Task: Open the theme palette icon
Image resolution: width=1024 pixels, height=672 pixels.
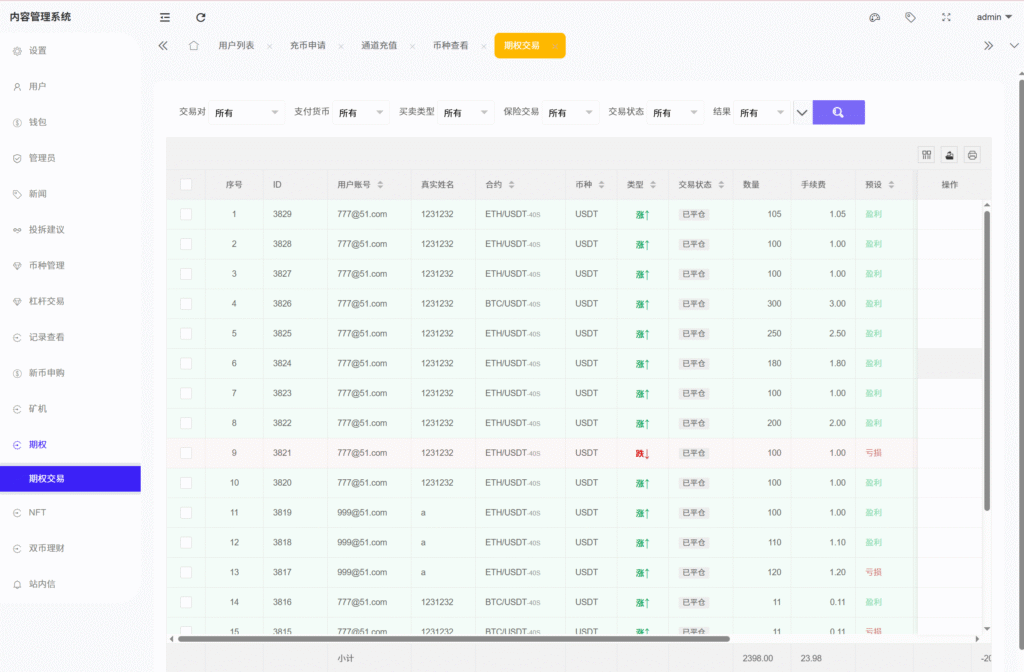Action: pyautogui.click(x=875, y=17)
